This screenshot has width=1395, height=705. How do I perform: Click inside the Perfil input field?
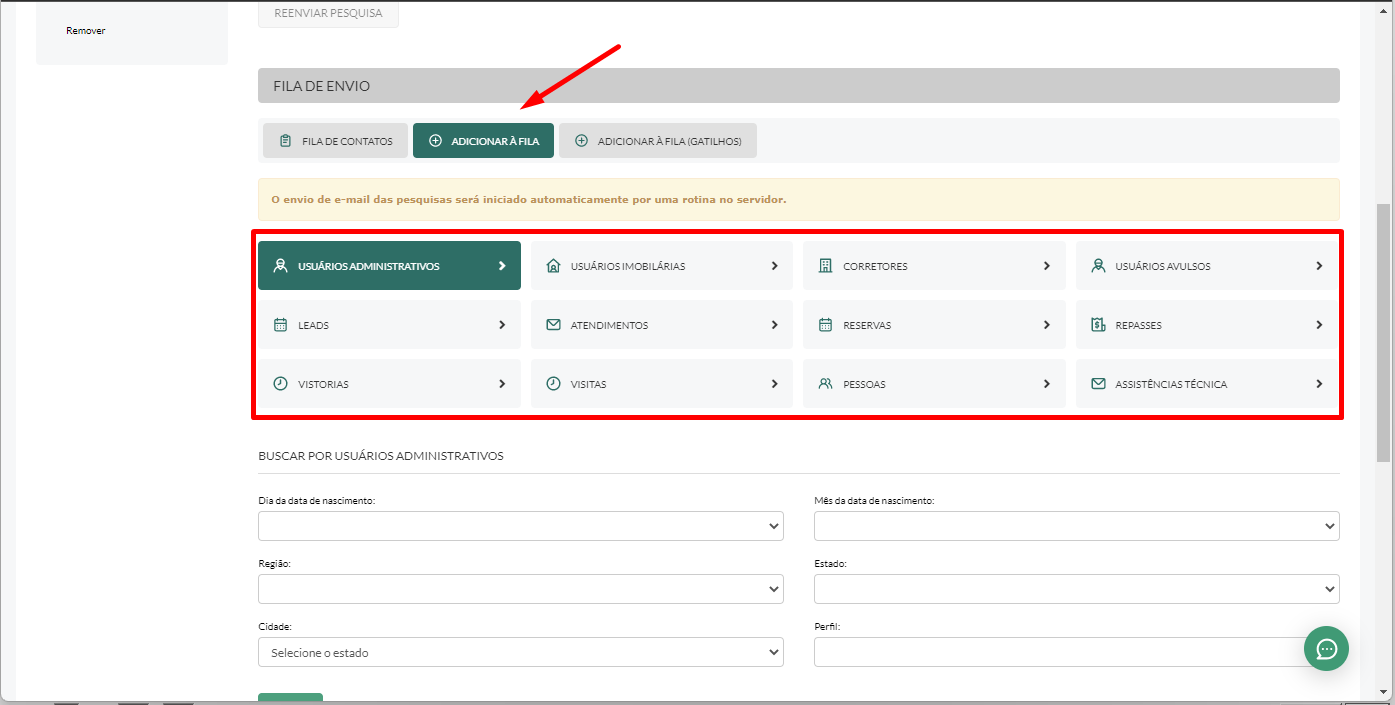(x=1077, y=652)
